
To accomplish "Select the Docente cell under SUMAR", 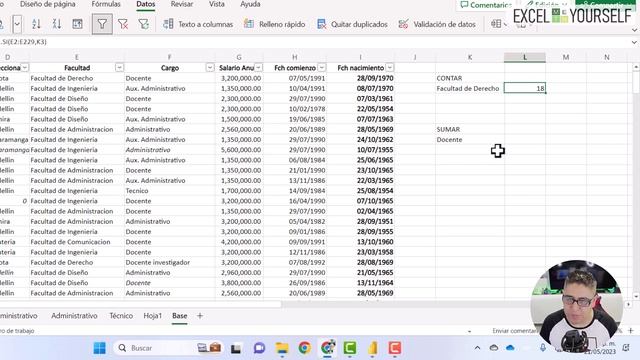I will [x=470, y=139].
